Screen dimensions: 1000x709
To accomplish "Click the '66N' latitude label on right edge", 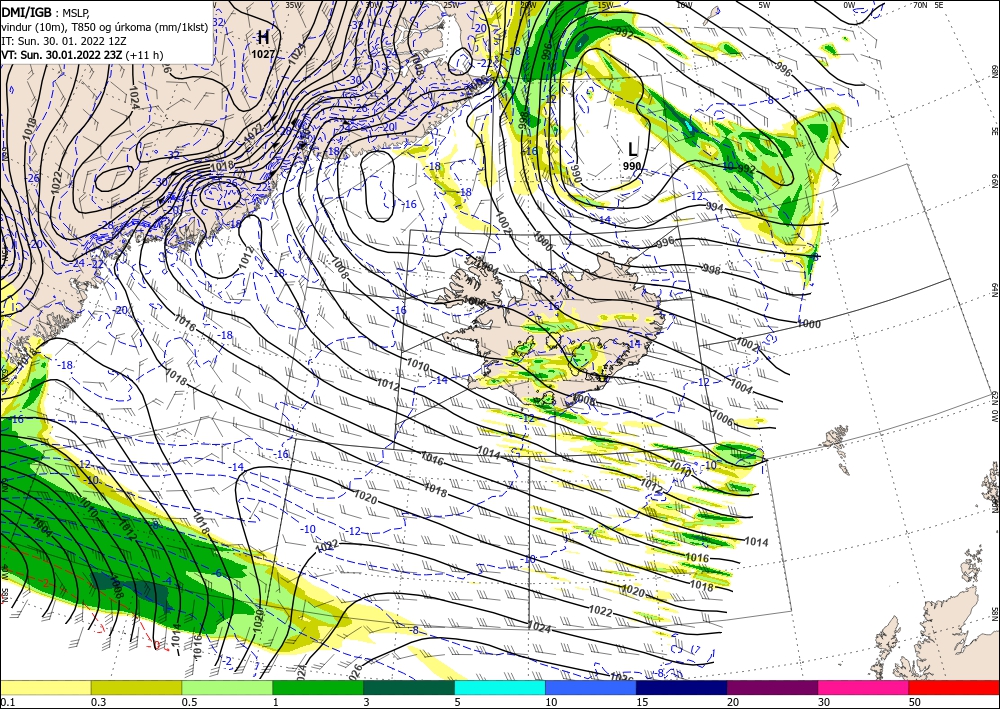I will click(x=994, y=180).
